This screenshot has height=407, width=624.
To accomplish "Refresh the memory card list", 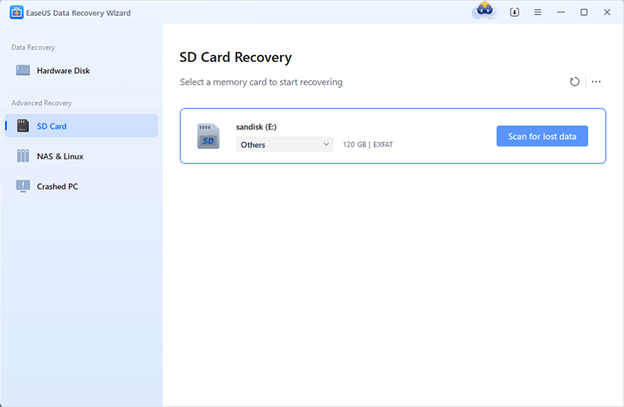I will pyautogui.click(x=574, y=82).
